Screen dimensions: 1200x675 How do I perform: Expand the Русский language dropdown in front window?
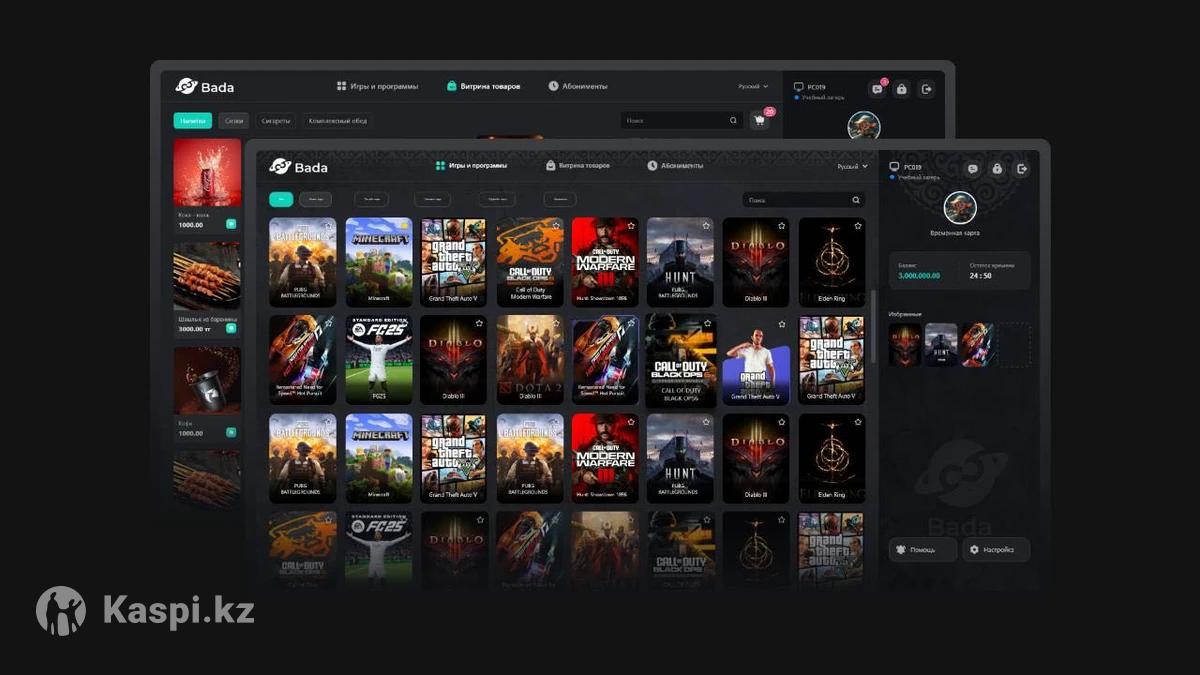(x=852, y=166)
